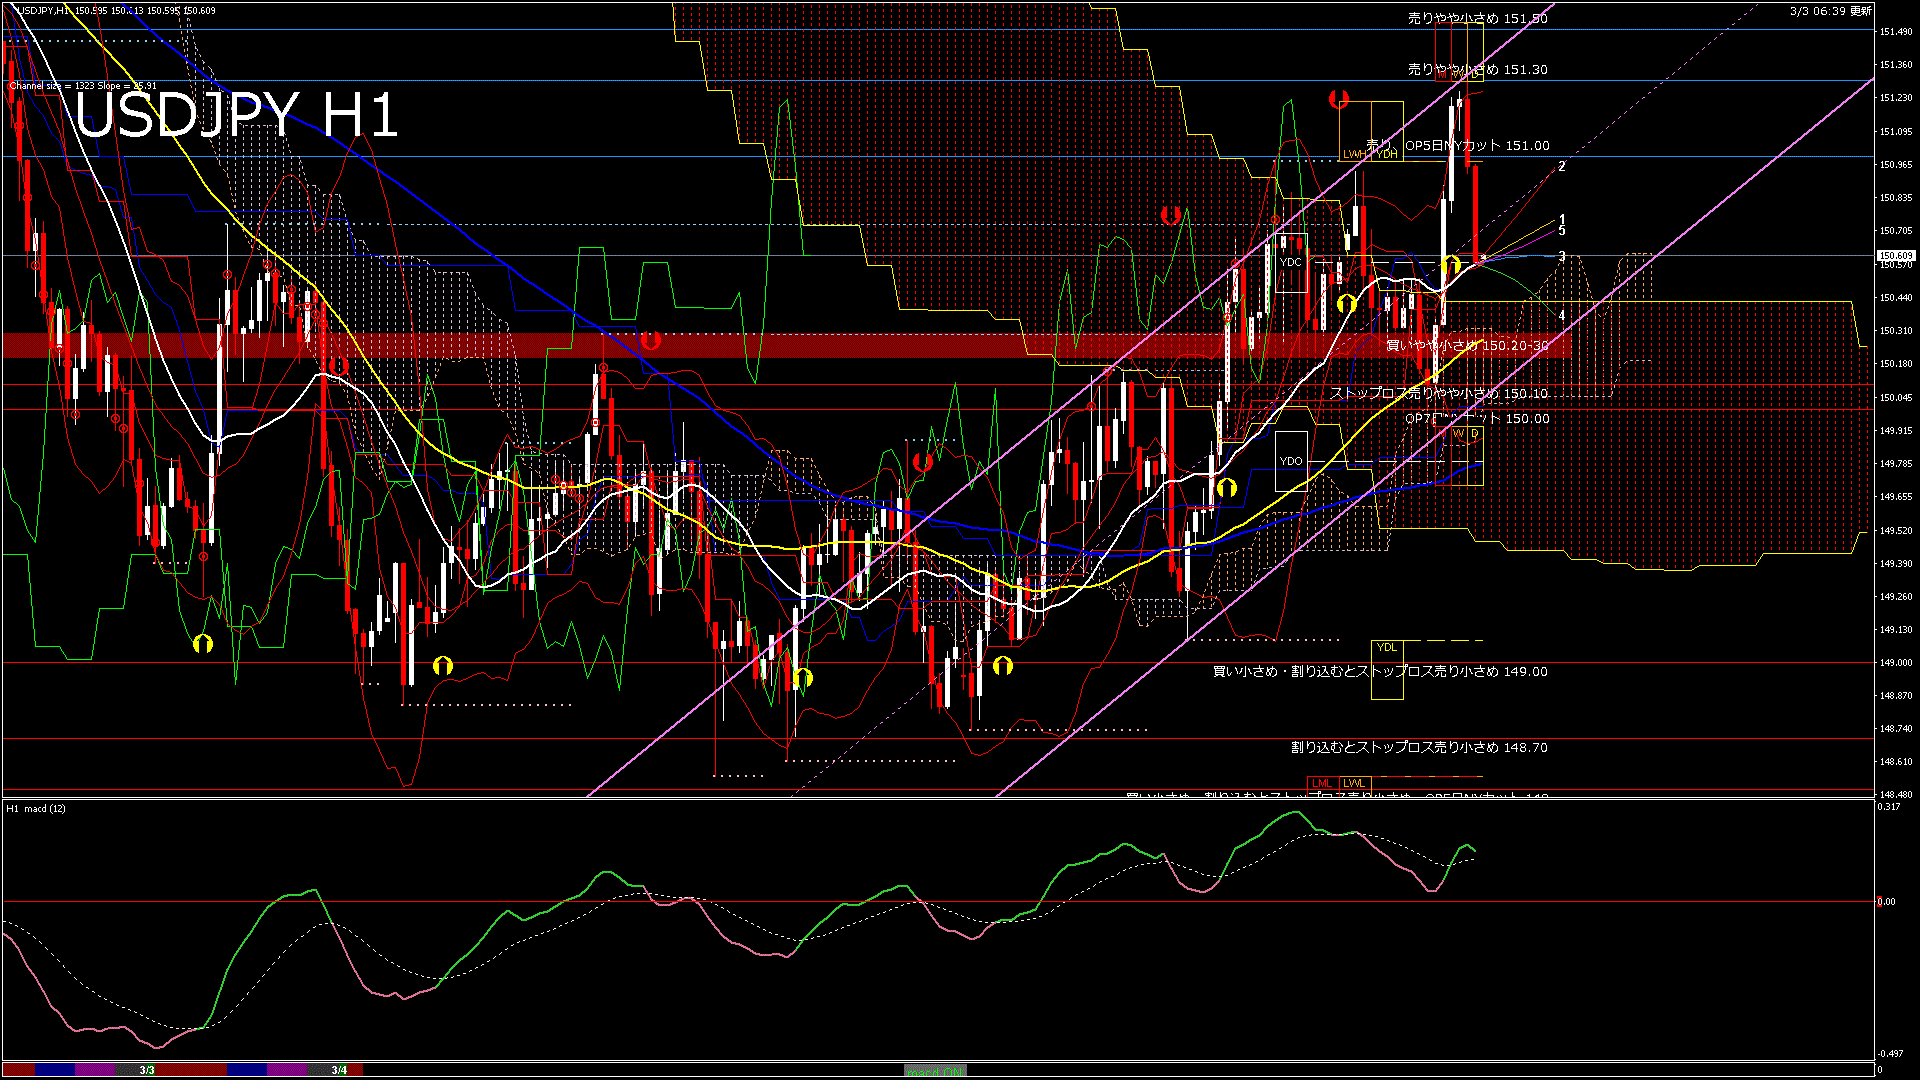
Task: Select the YDC price box
Action: pos(1291,262)
